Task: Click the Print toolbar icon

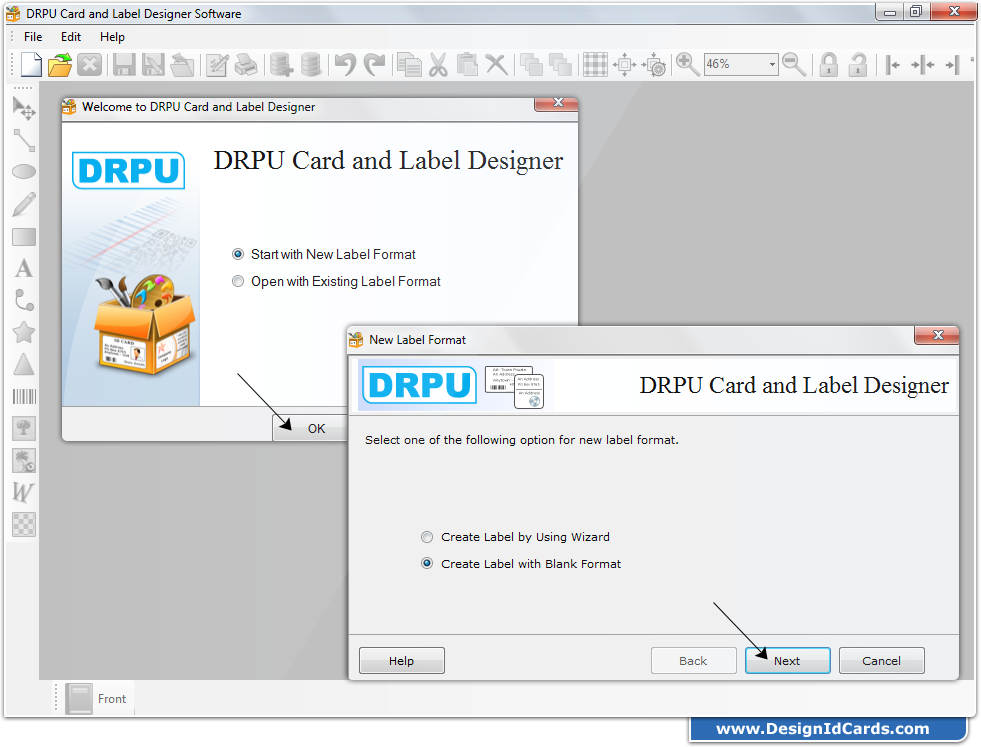Action: [x=246, y=64]
